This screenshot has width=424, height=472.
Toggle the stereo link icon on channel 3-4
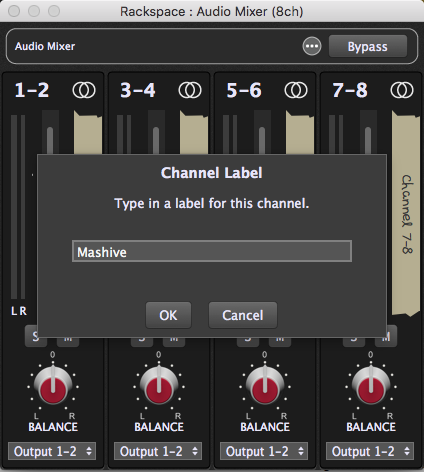click(x=190, y=90)
